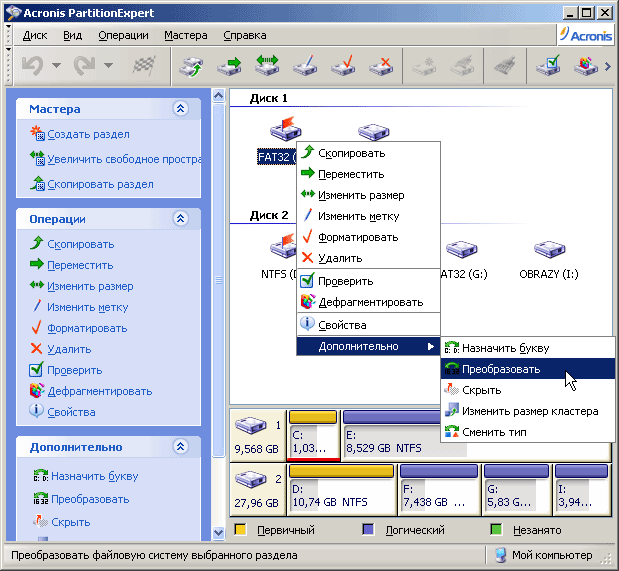Select the FAT32 partition icon on Диск 1

[x=286, y=129]
